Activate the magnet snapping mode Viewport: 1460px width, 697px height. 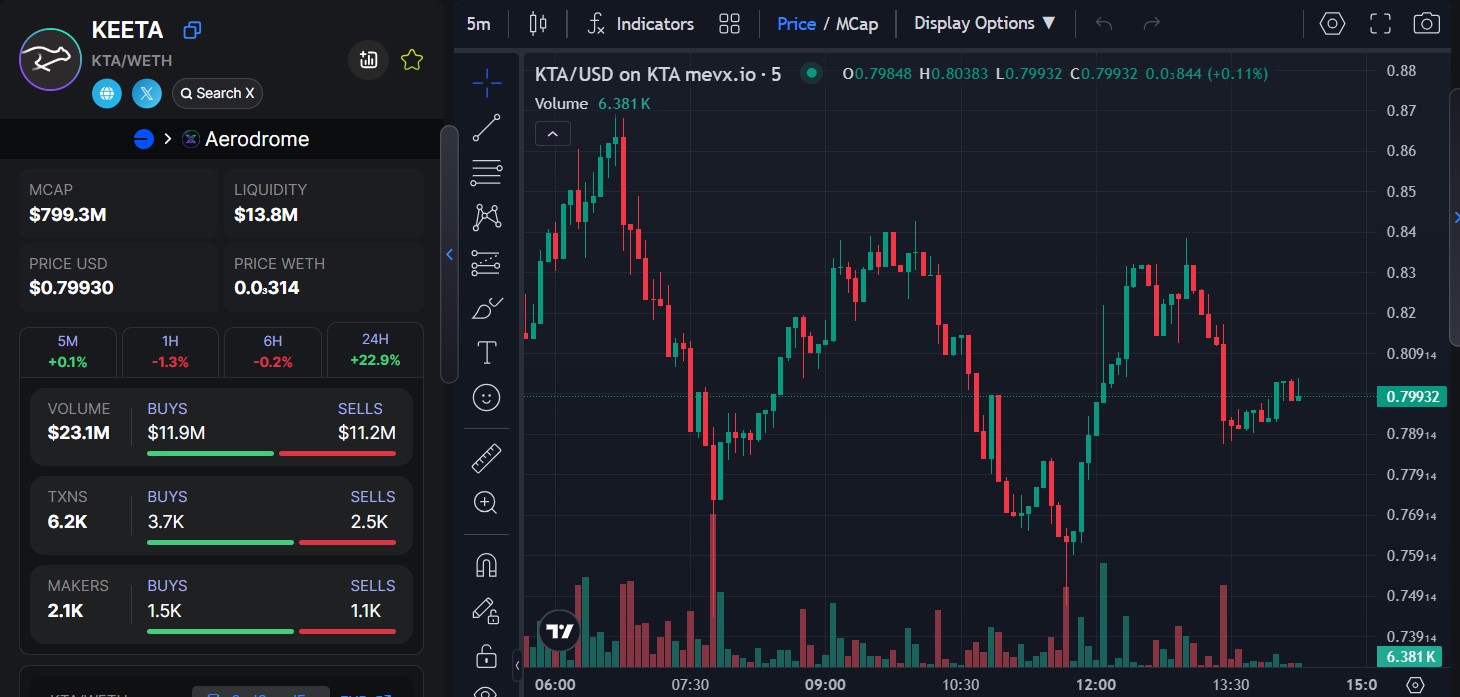(x=487, y=565)
